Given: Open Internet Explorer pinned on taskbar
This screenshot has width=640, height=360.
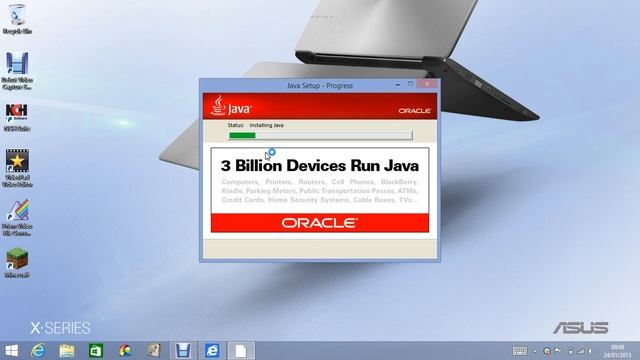Looking at the screenshot, I should pos(38,351).
